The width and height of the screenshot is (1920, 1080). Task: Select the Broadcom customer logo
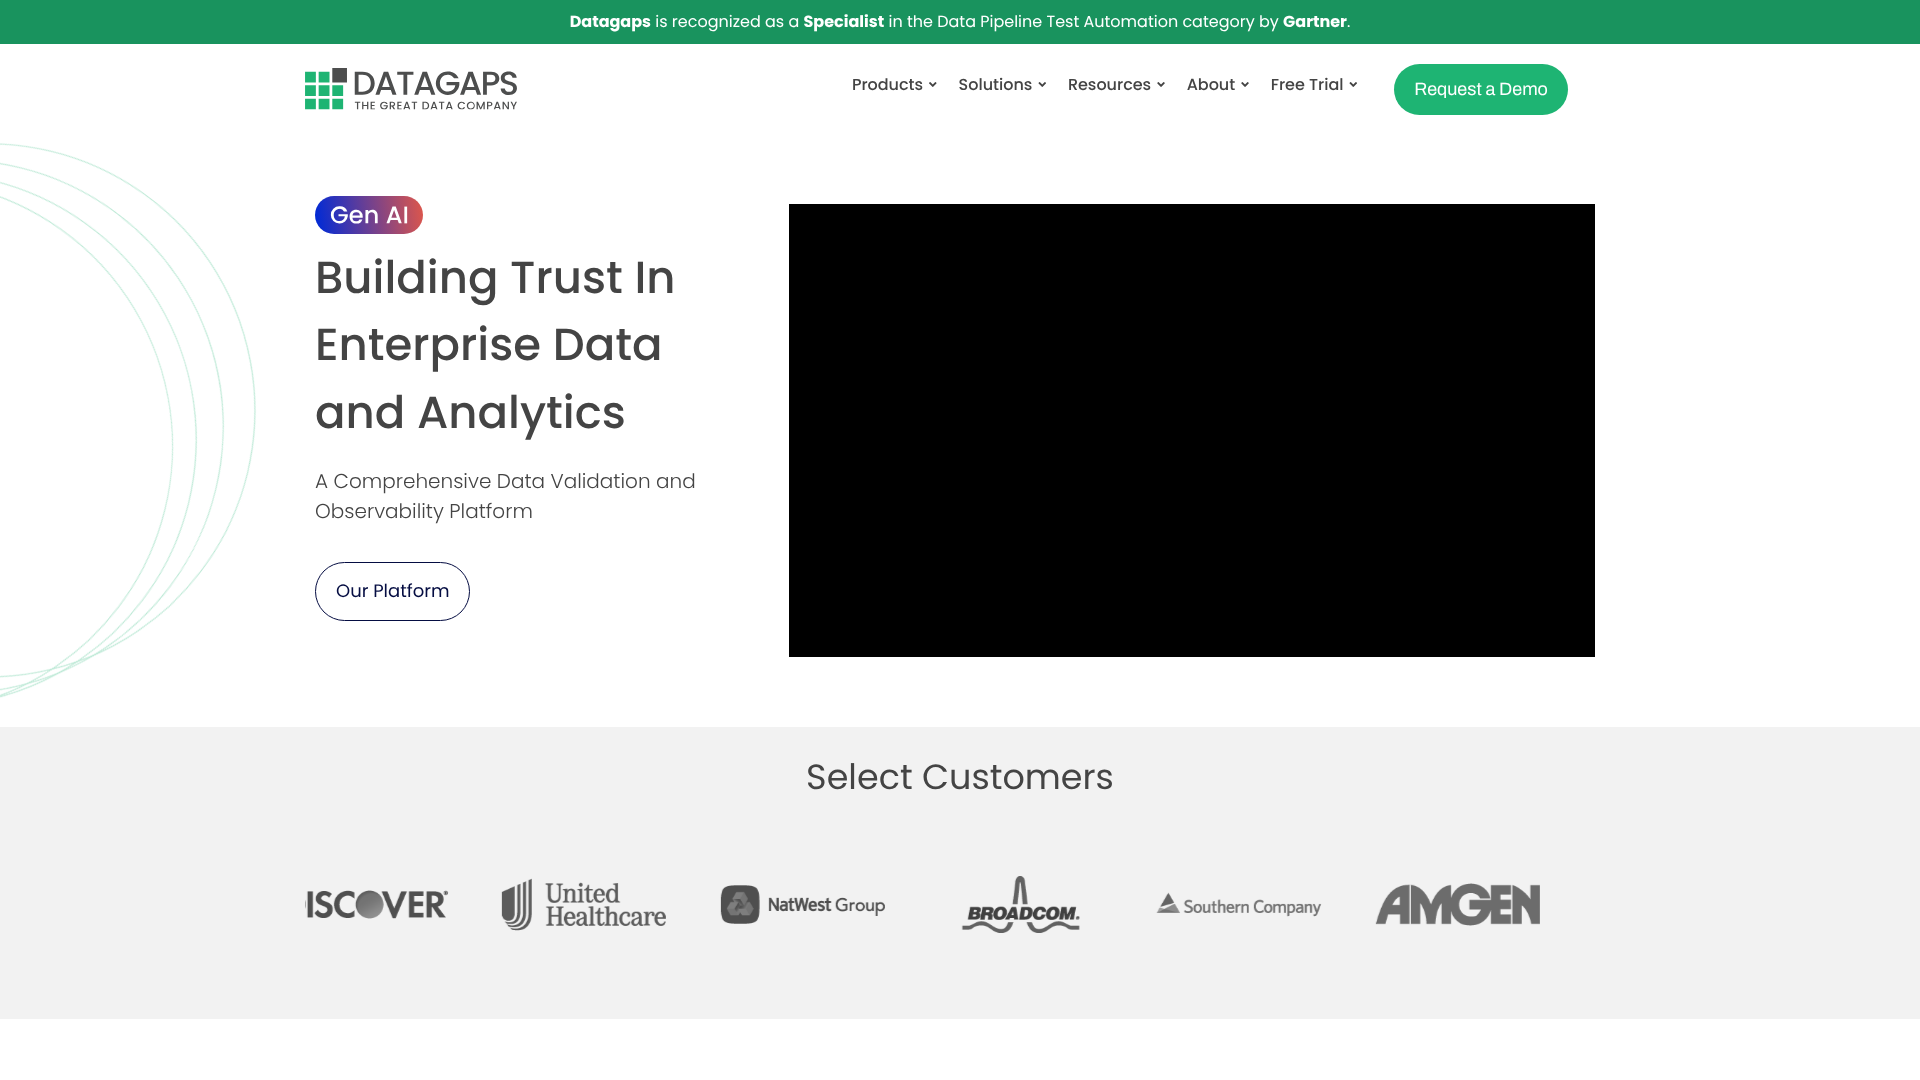(1021, 904)
